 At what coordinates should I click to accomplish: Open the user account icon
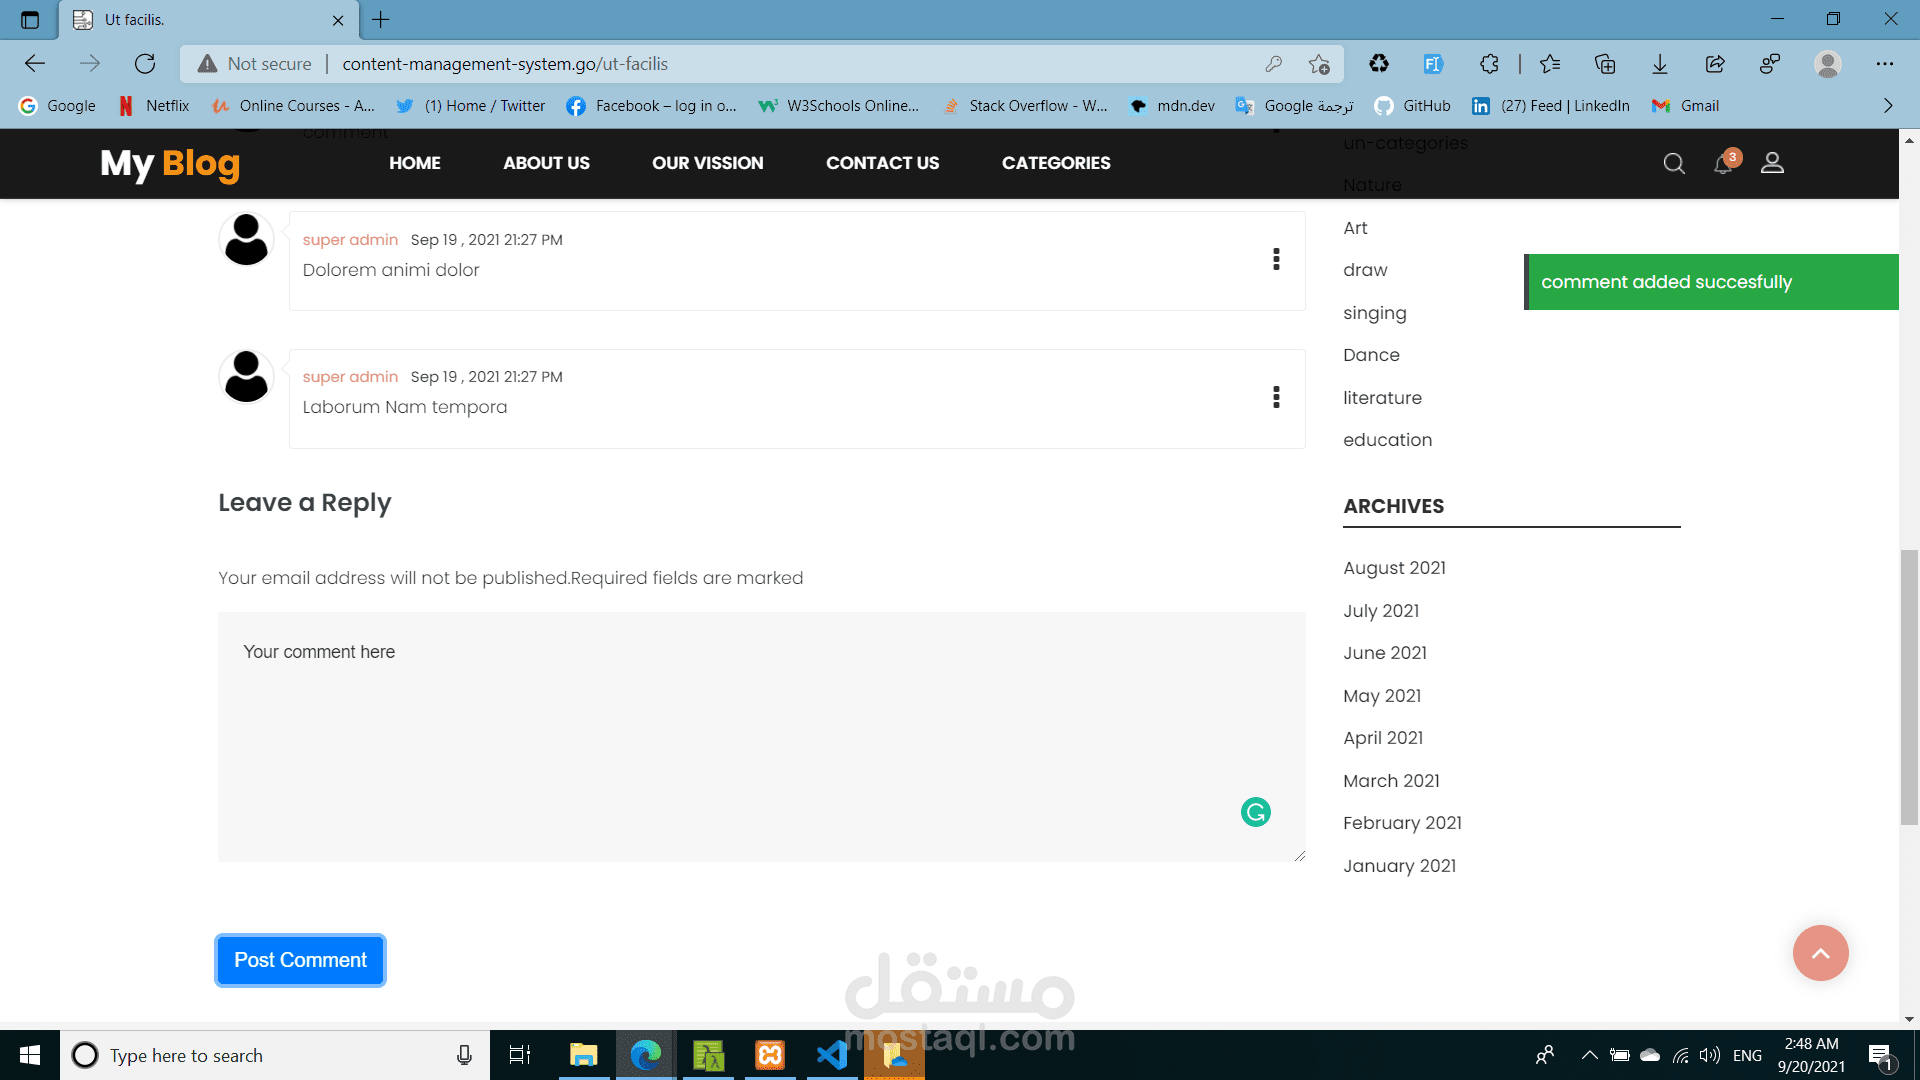click(1772, 163)
